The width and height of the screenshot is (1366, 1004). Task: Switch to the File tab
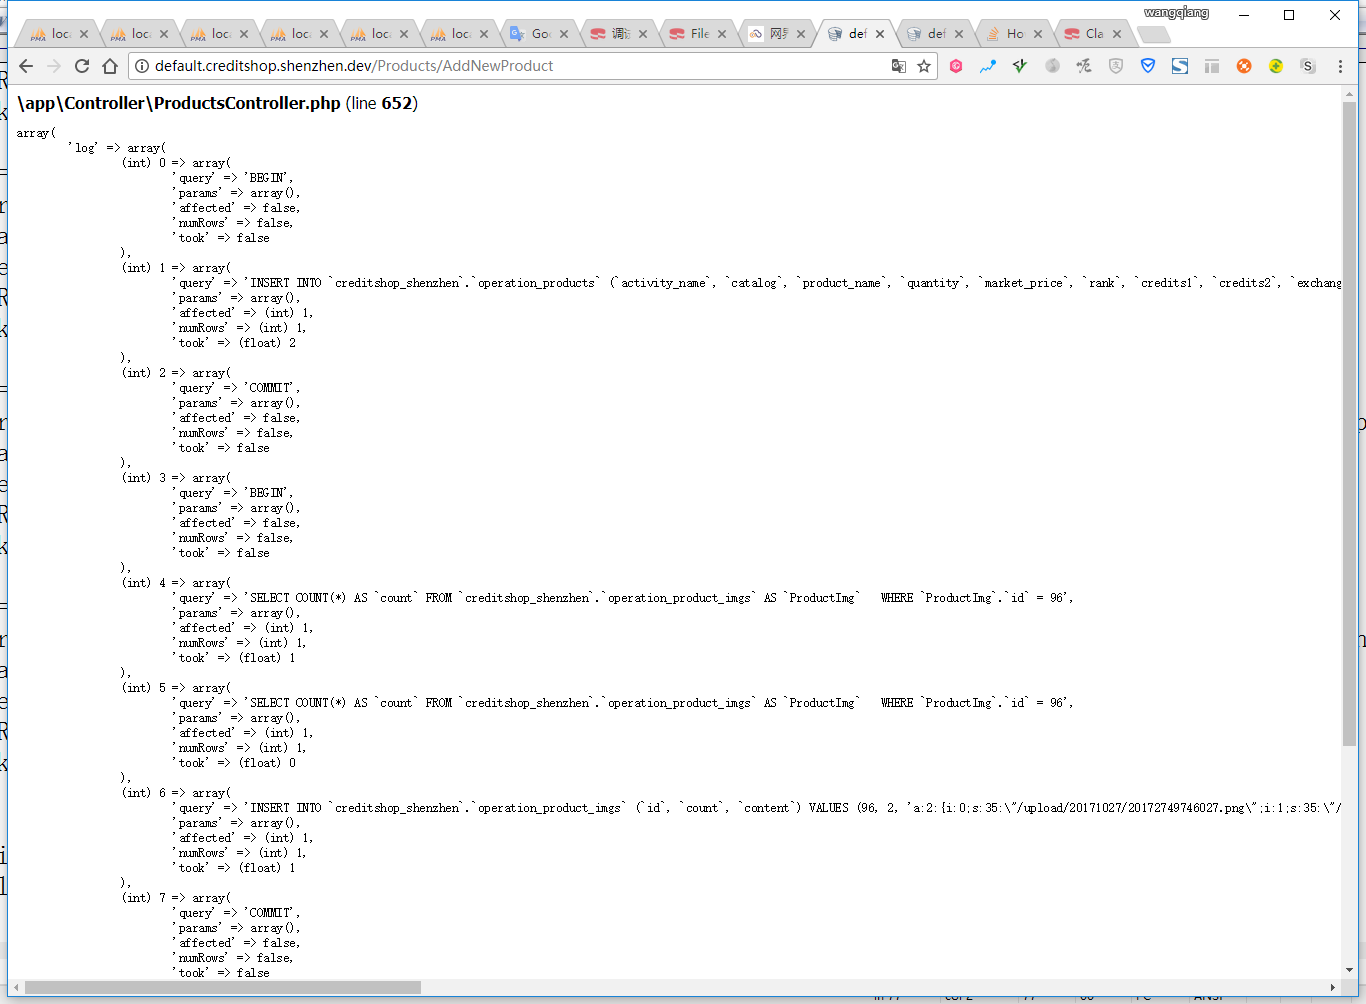(699, 34)
